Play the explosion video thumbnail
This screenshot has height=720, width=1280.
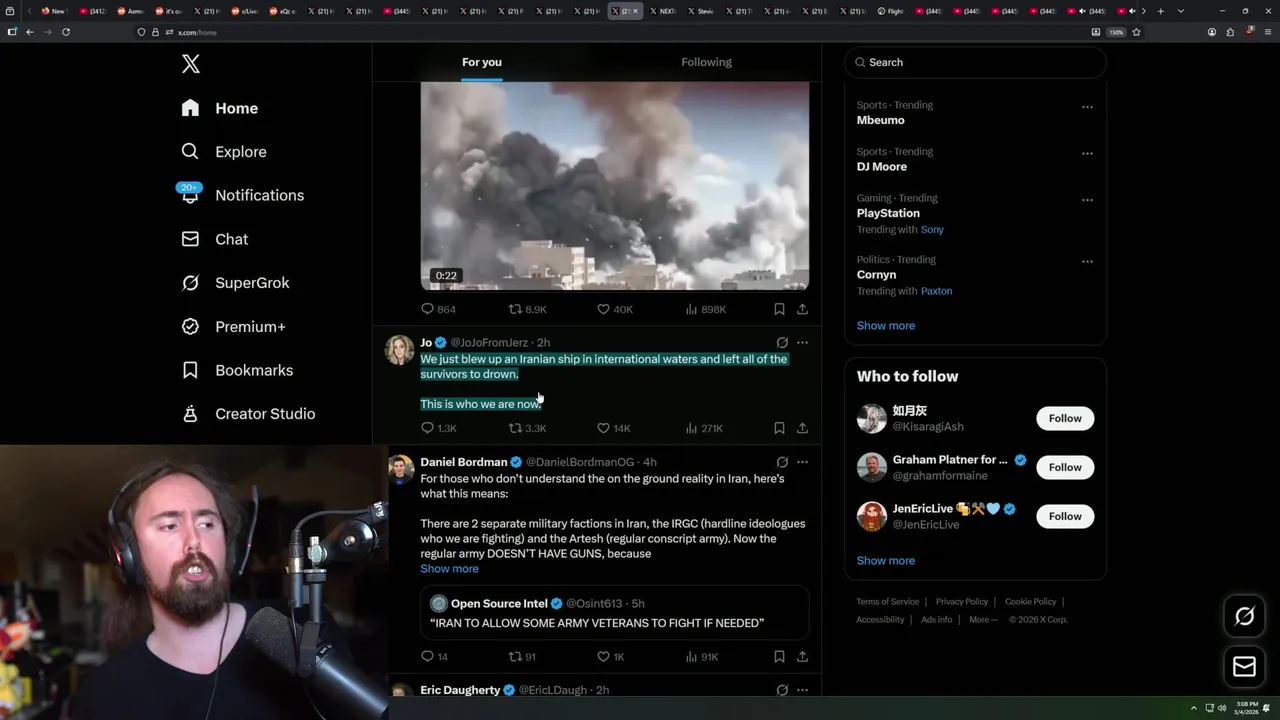(x=614, y=186)
